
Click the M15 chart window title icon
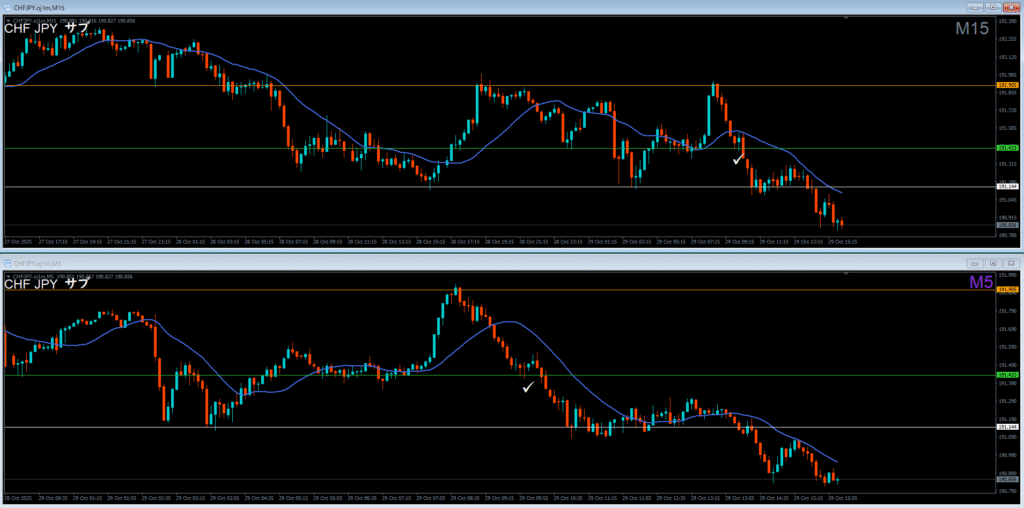tap(8, 8)
